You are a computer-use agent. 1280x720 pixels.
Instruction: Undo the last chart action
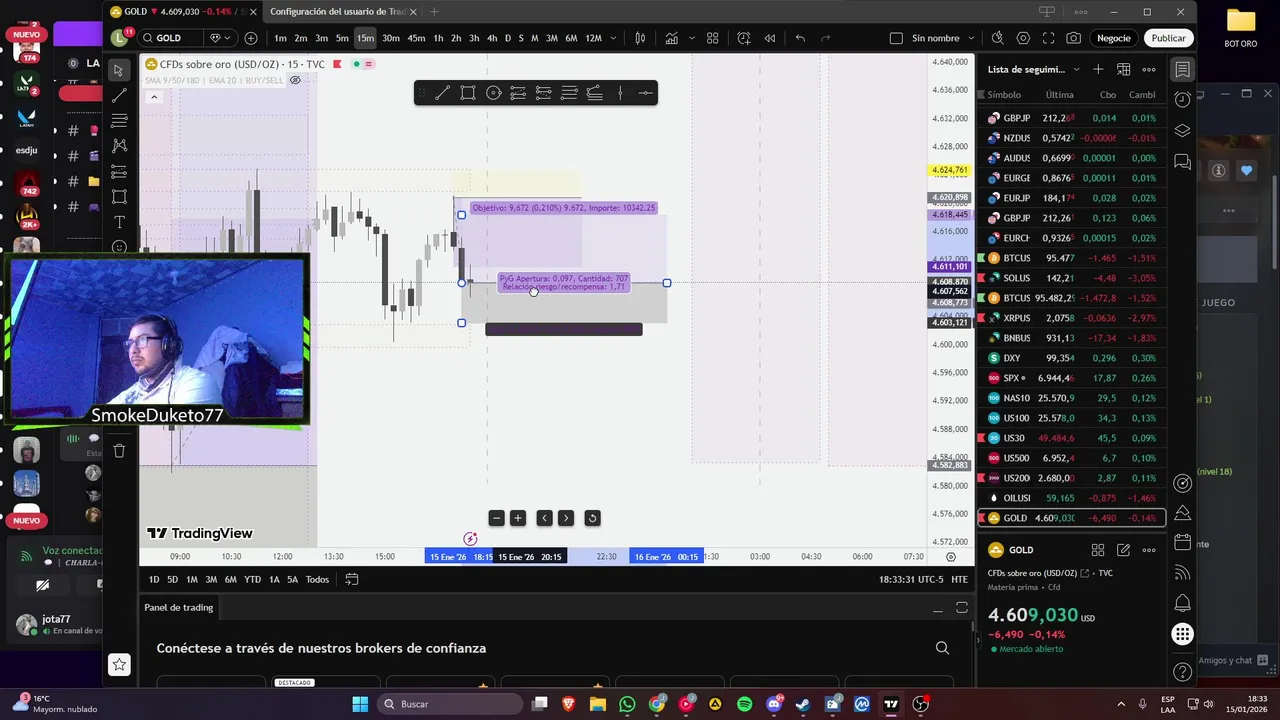pos(800,38)
